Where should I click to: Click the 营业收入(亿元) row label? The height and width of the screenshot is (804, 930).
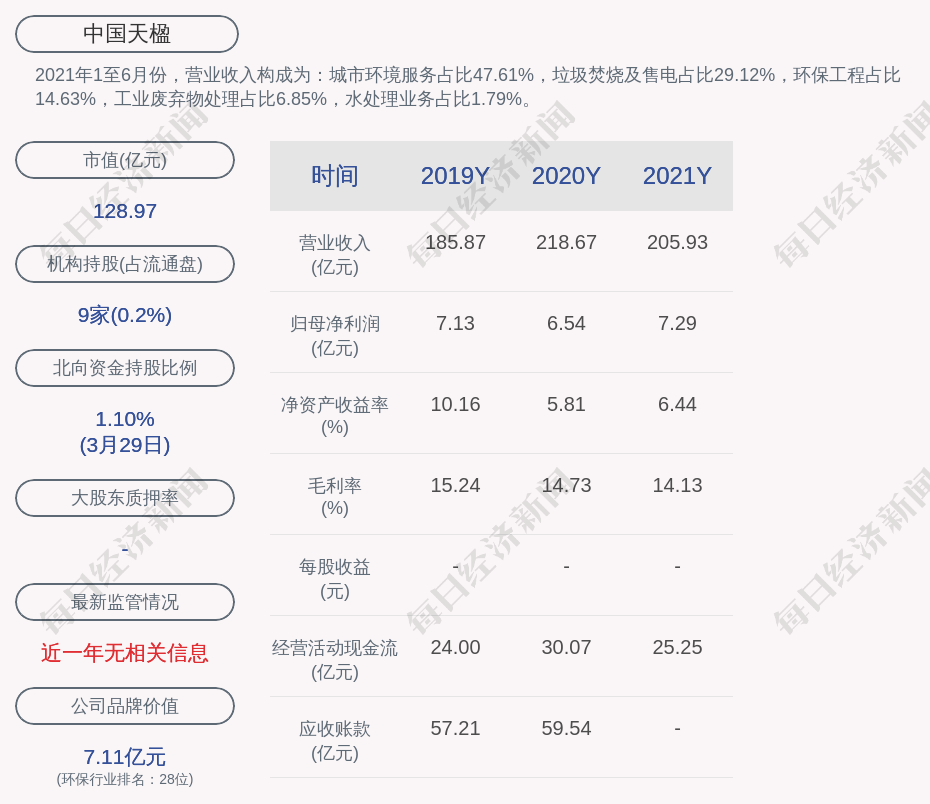335,255
